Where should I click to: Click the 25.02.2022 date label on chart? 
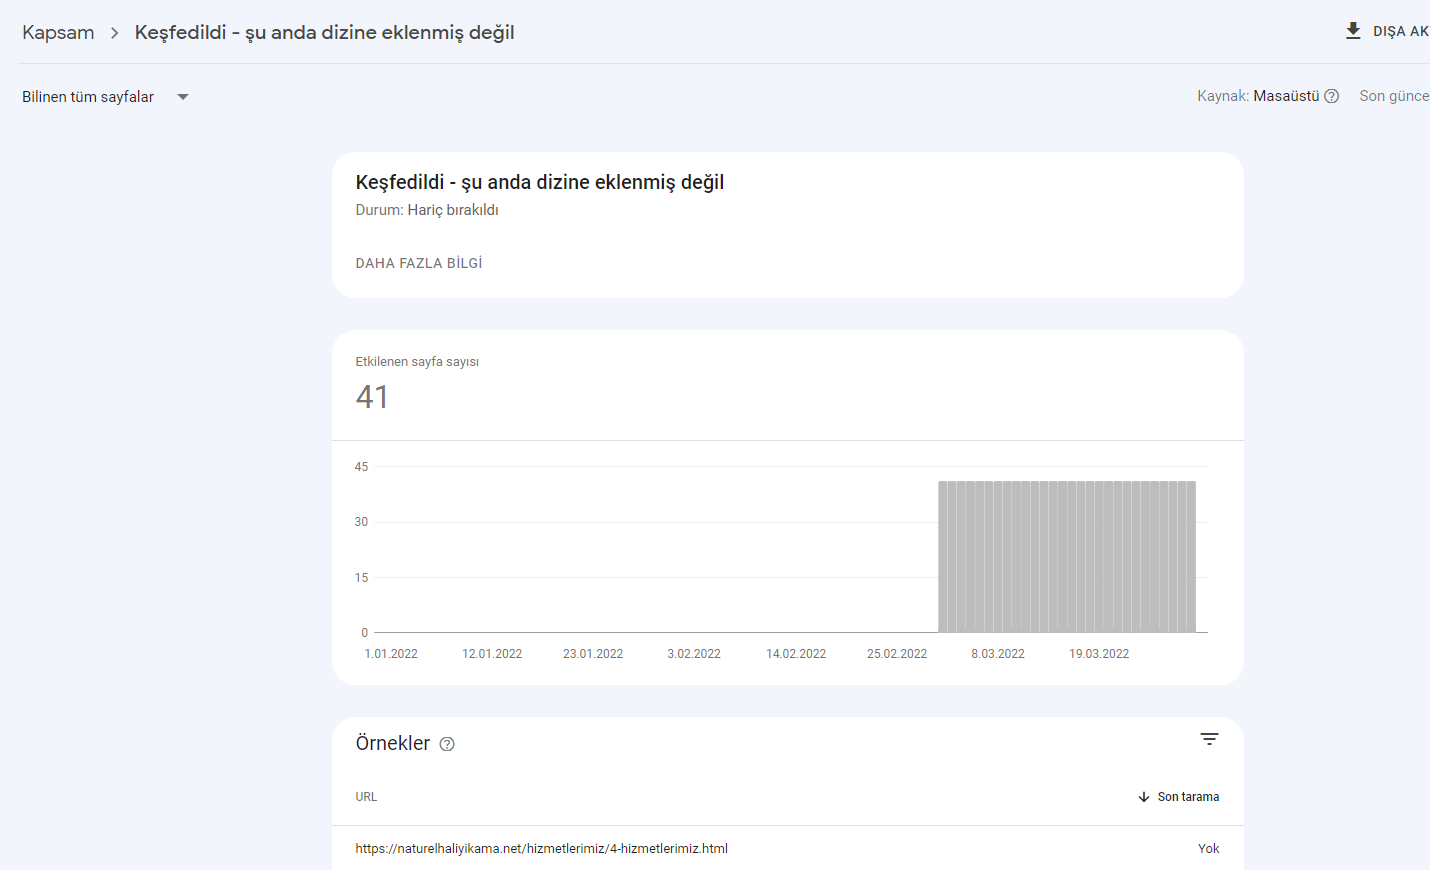pos(897,654)
